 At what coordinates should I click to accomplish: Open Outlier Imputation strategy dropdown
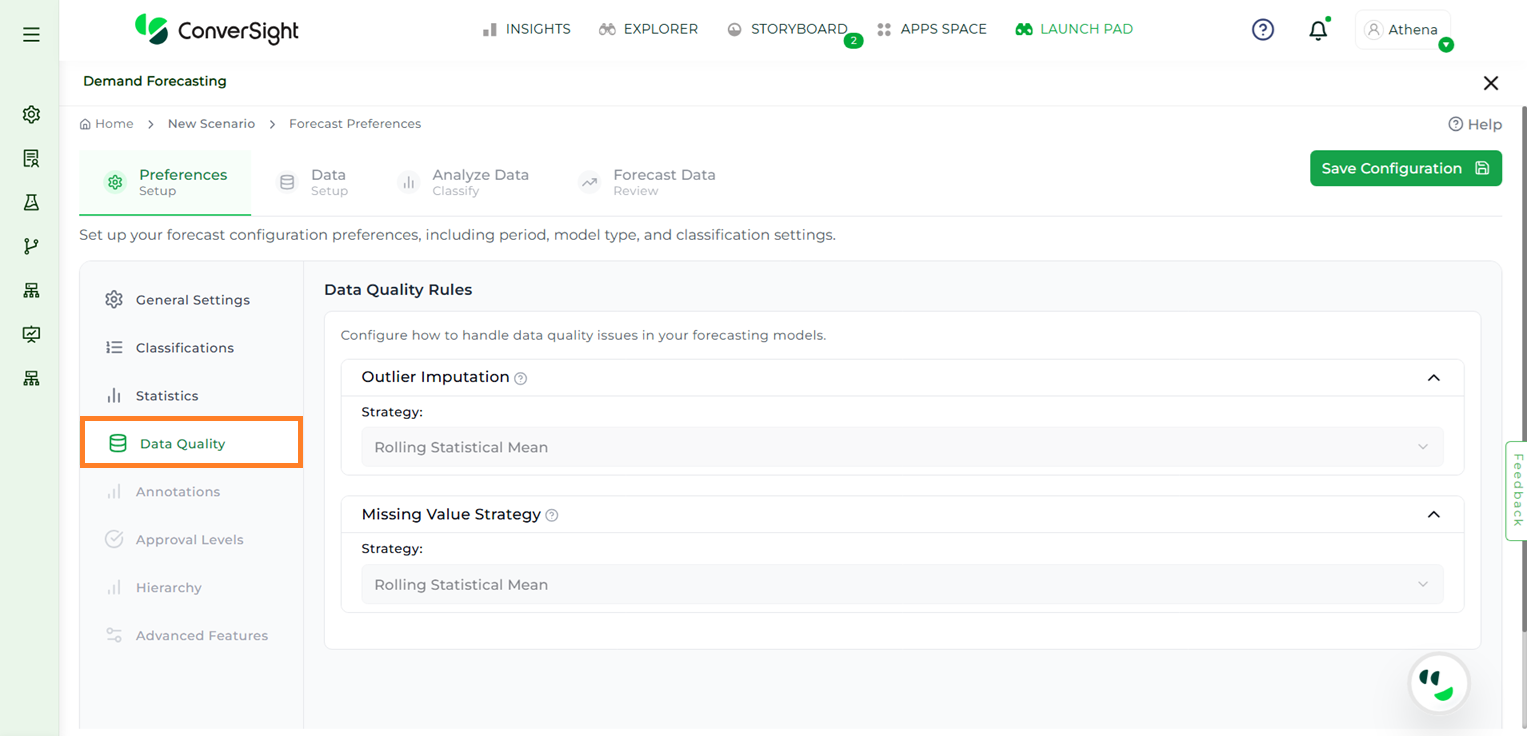point(901,447)
